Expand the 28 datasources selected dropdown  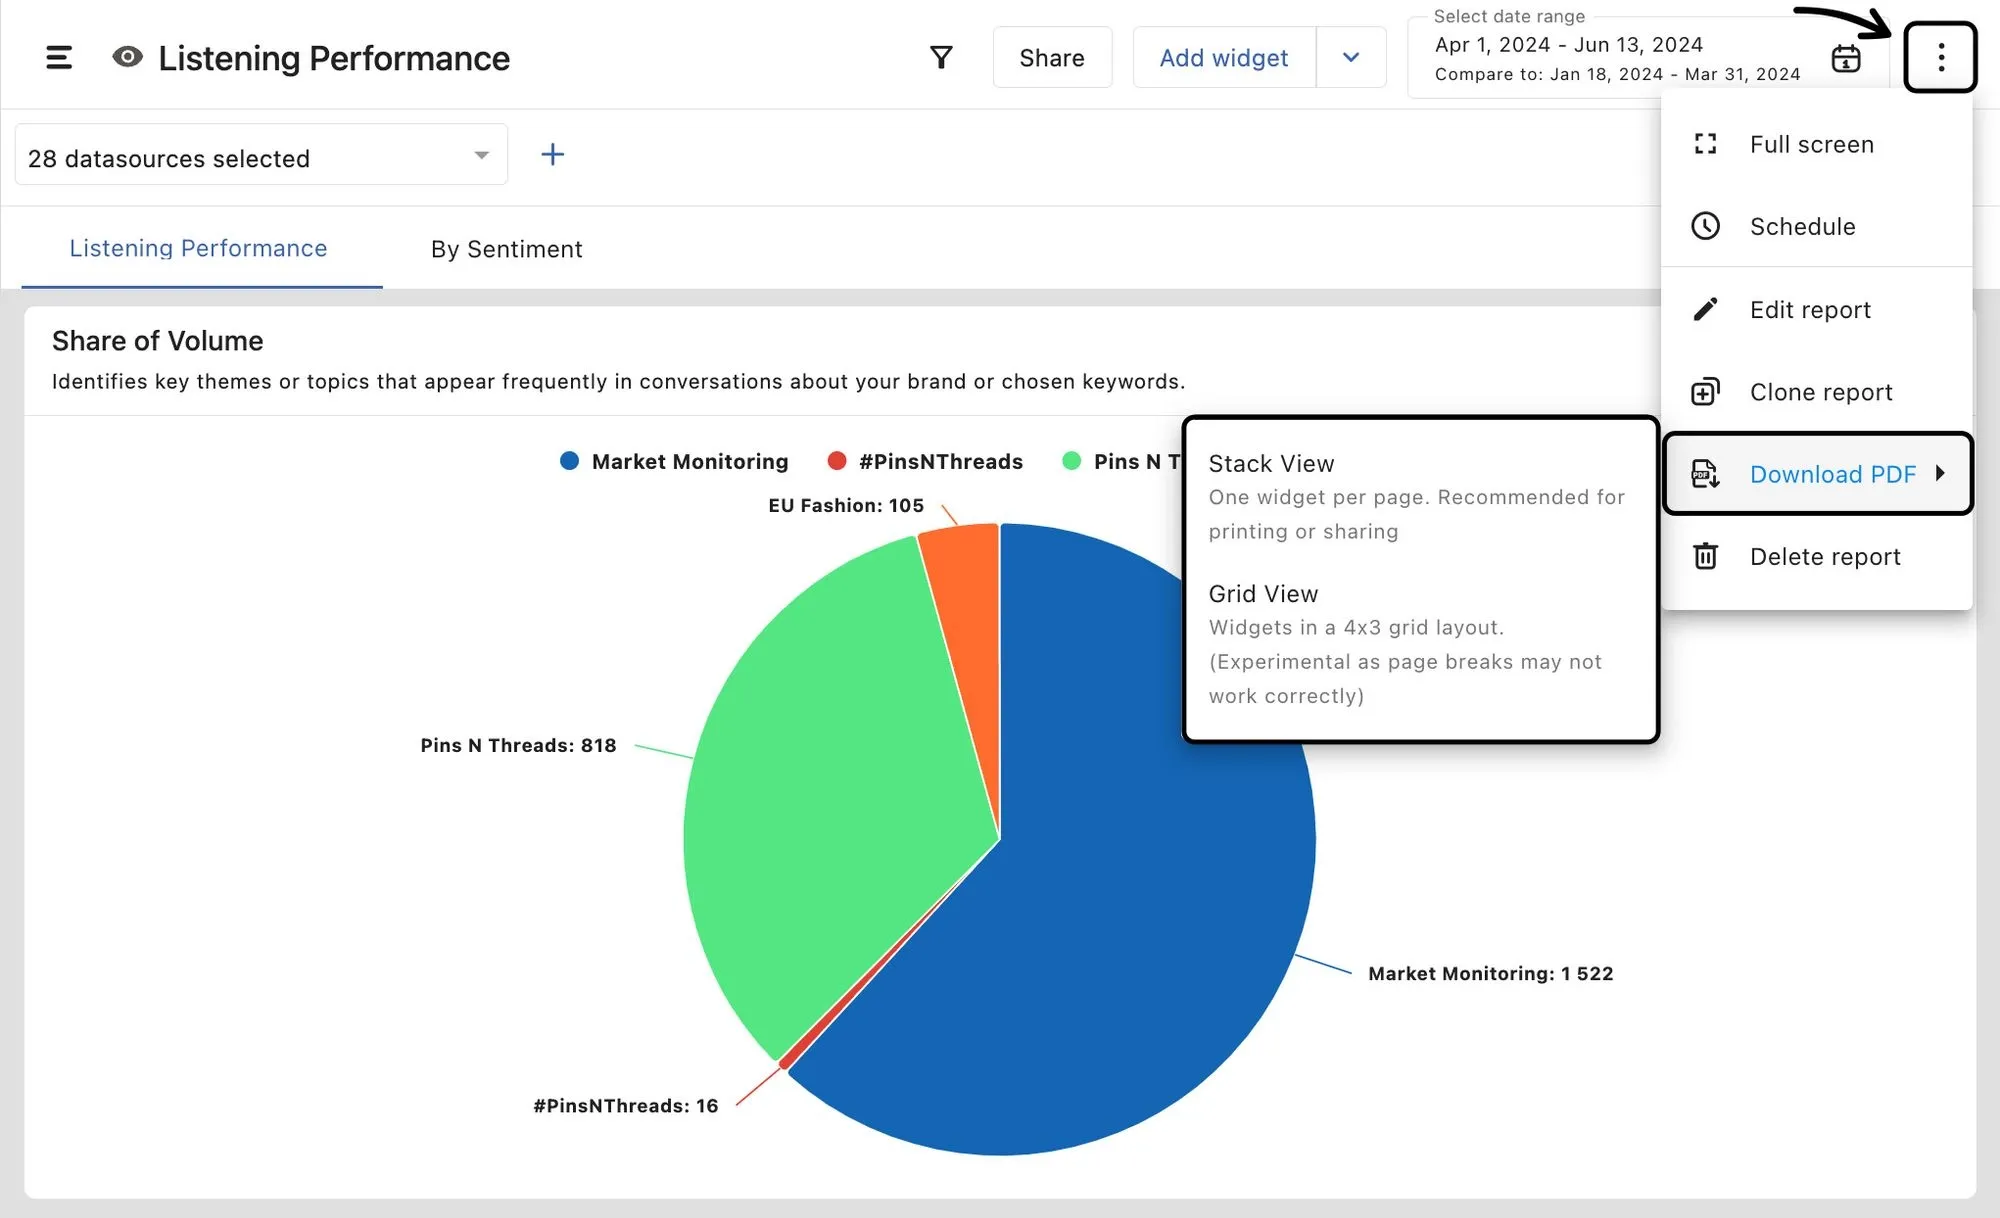coord(482,154)
